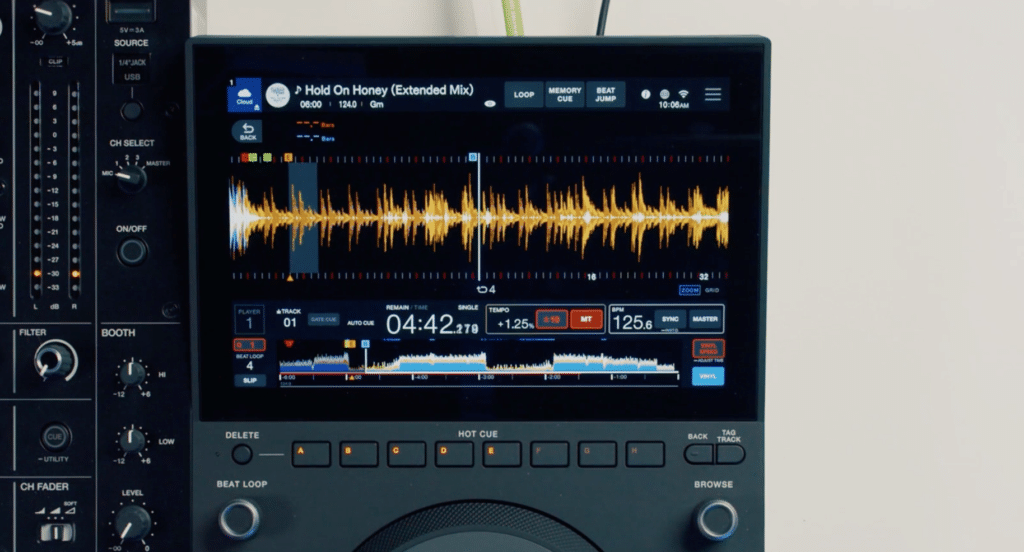Tap the Wi-Fi status icon

(x=683, y=94)
